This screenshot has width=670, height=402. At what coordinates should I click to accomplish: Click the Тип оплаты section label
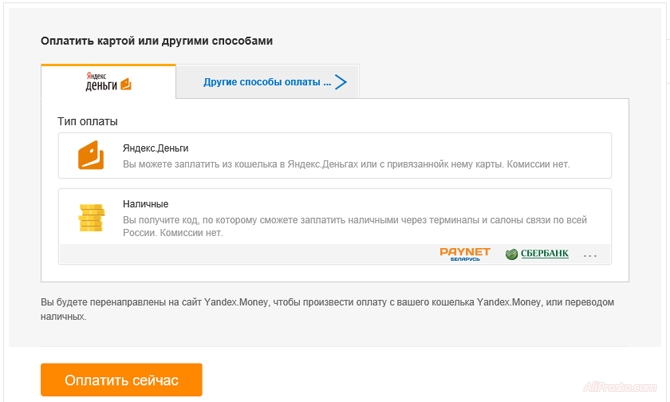click(88, 121)
